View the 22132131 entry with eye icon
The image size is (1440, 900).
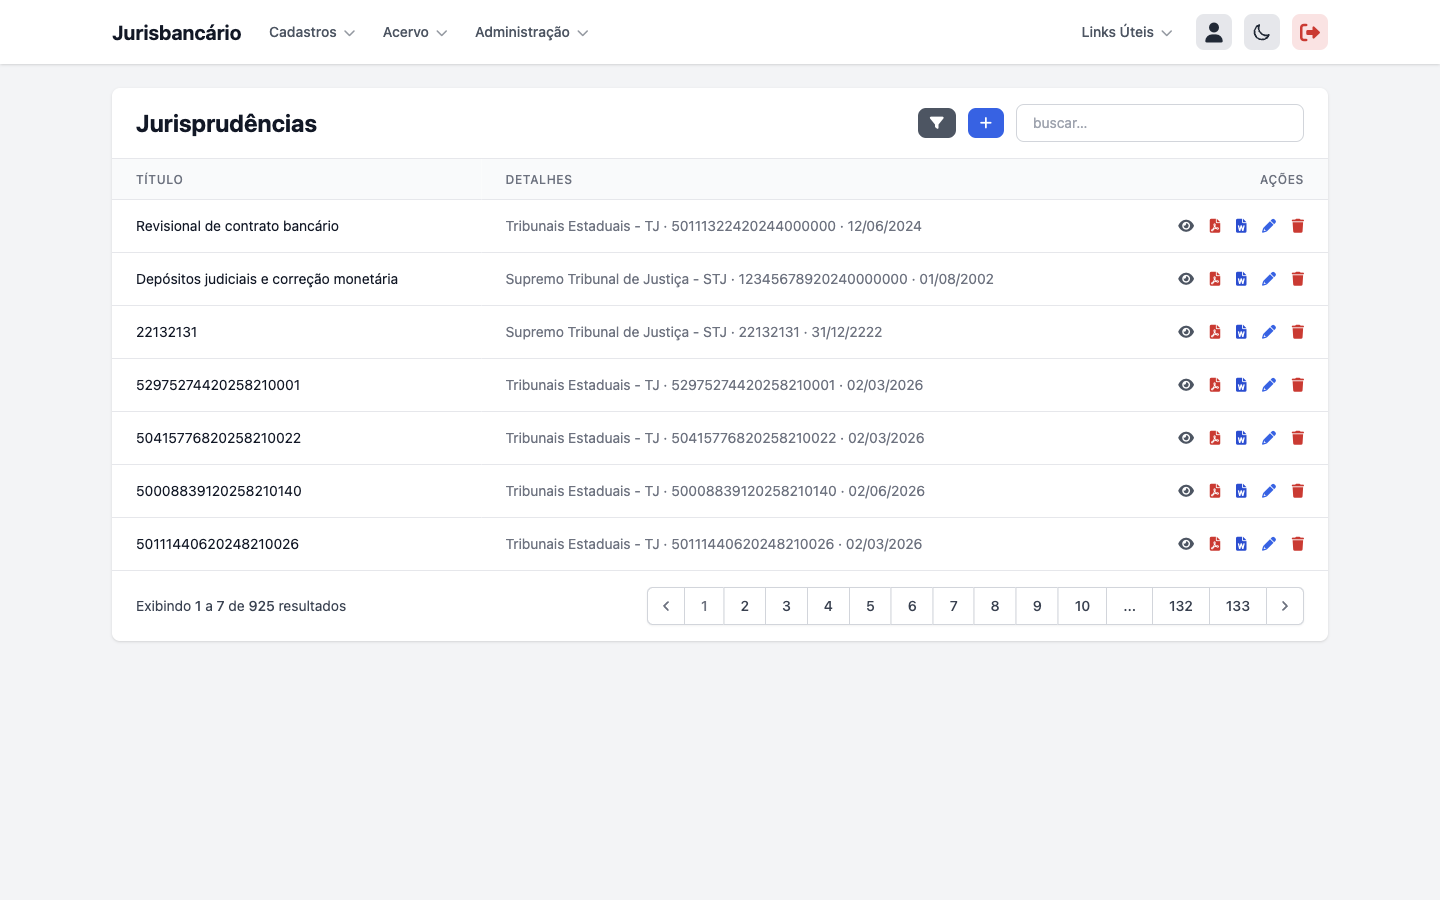1186,332
